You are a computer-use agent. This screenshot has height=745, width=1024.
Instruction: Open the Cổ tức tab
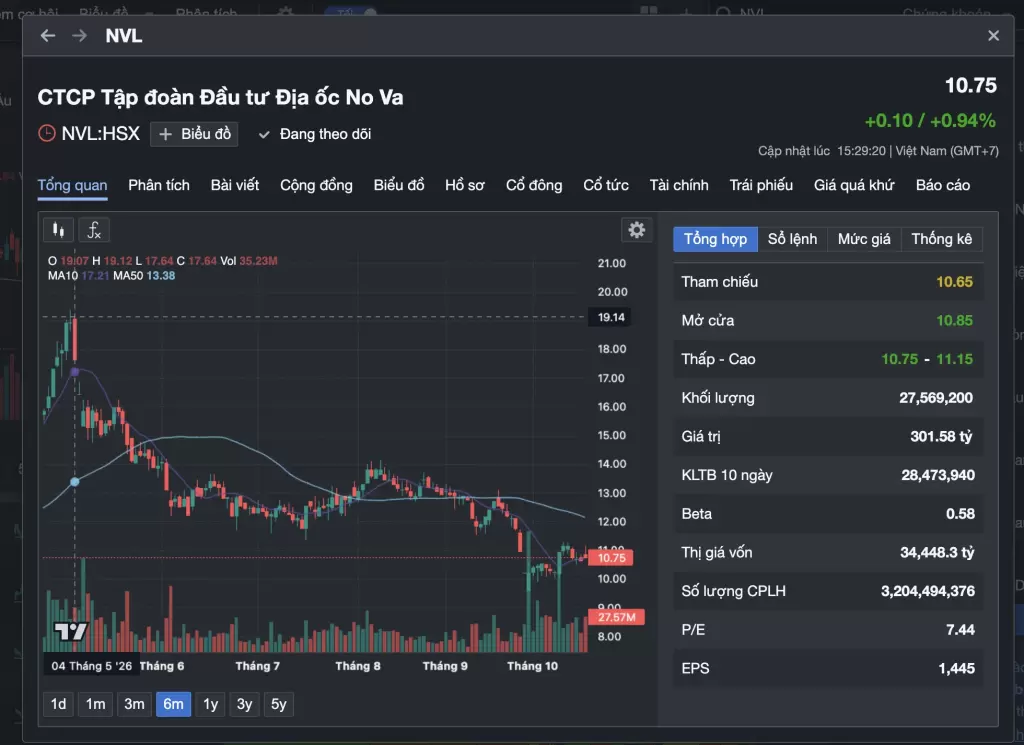coord(606,185)
